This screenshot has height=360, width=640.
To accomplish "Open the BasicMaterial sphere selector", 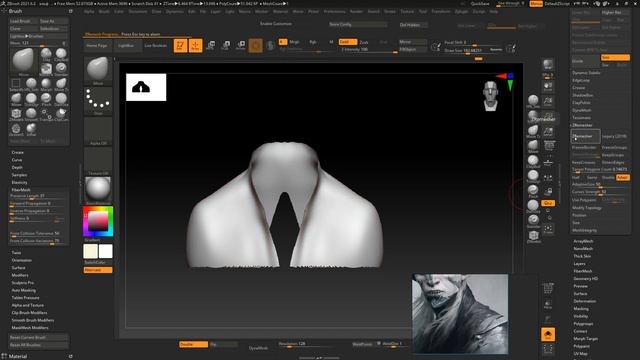I will click(x=98, y=190).
